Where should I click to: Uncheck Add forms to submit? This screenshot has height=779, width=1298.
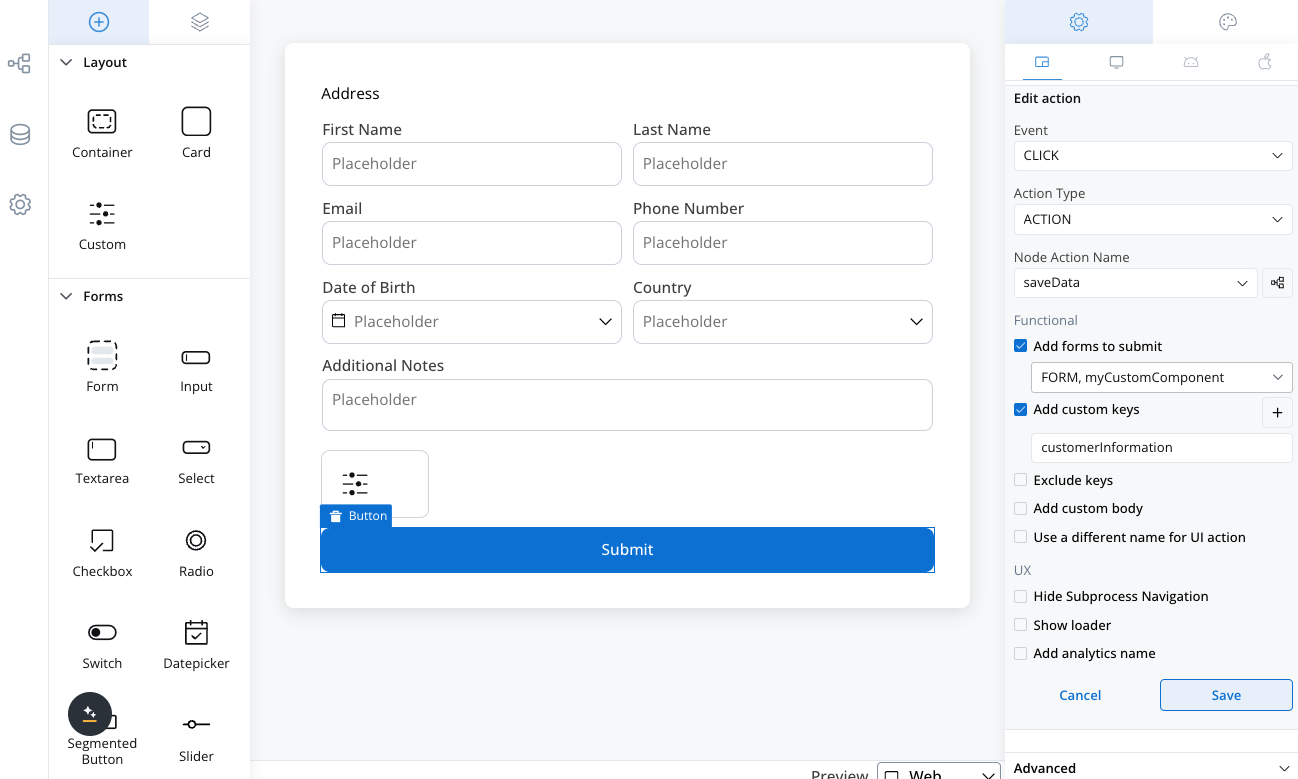click(x=1020, y=346)
